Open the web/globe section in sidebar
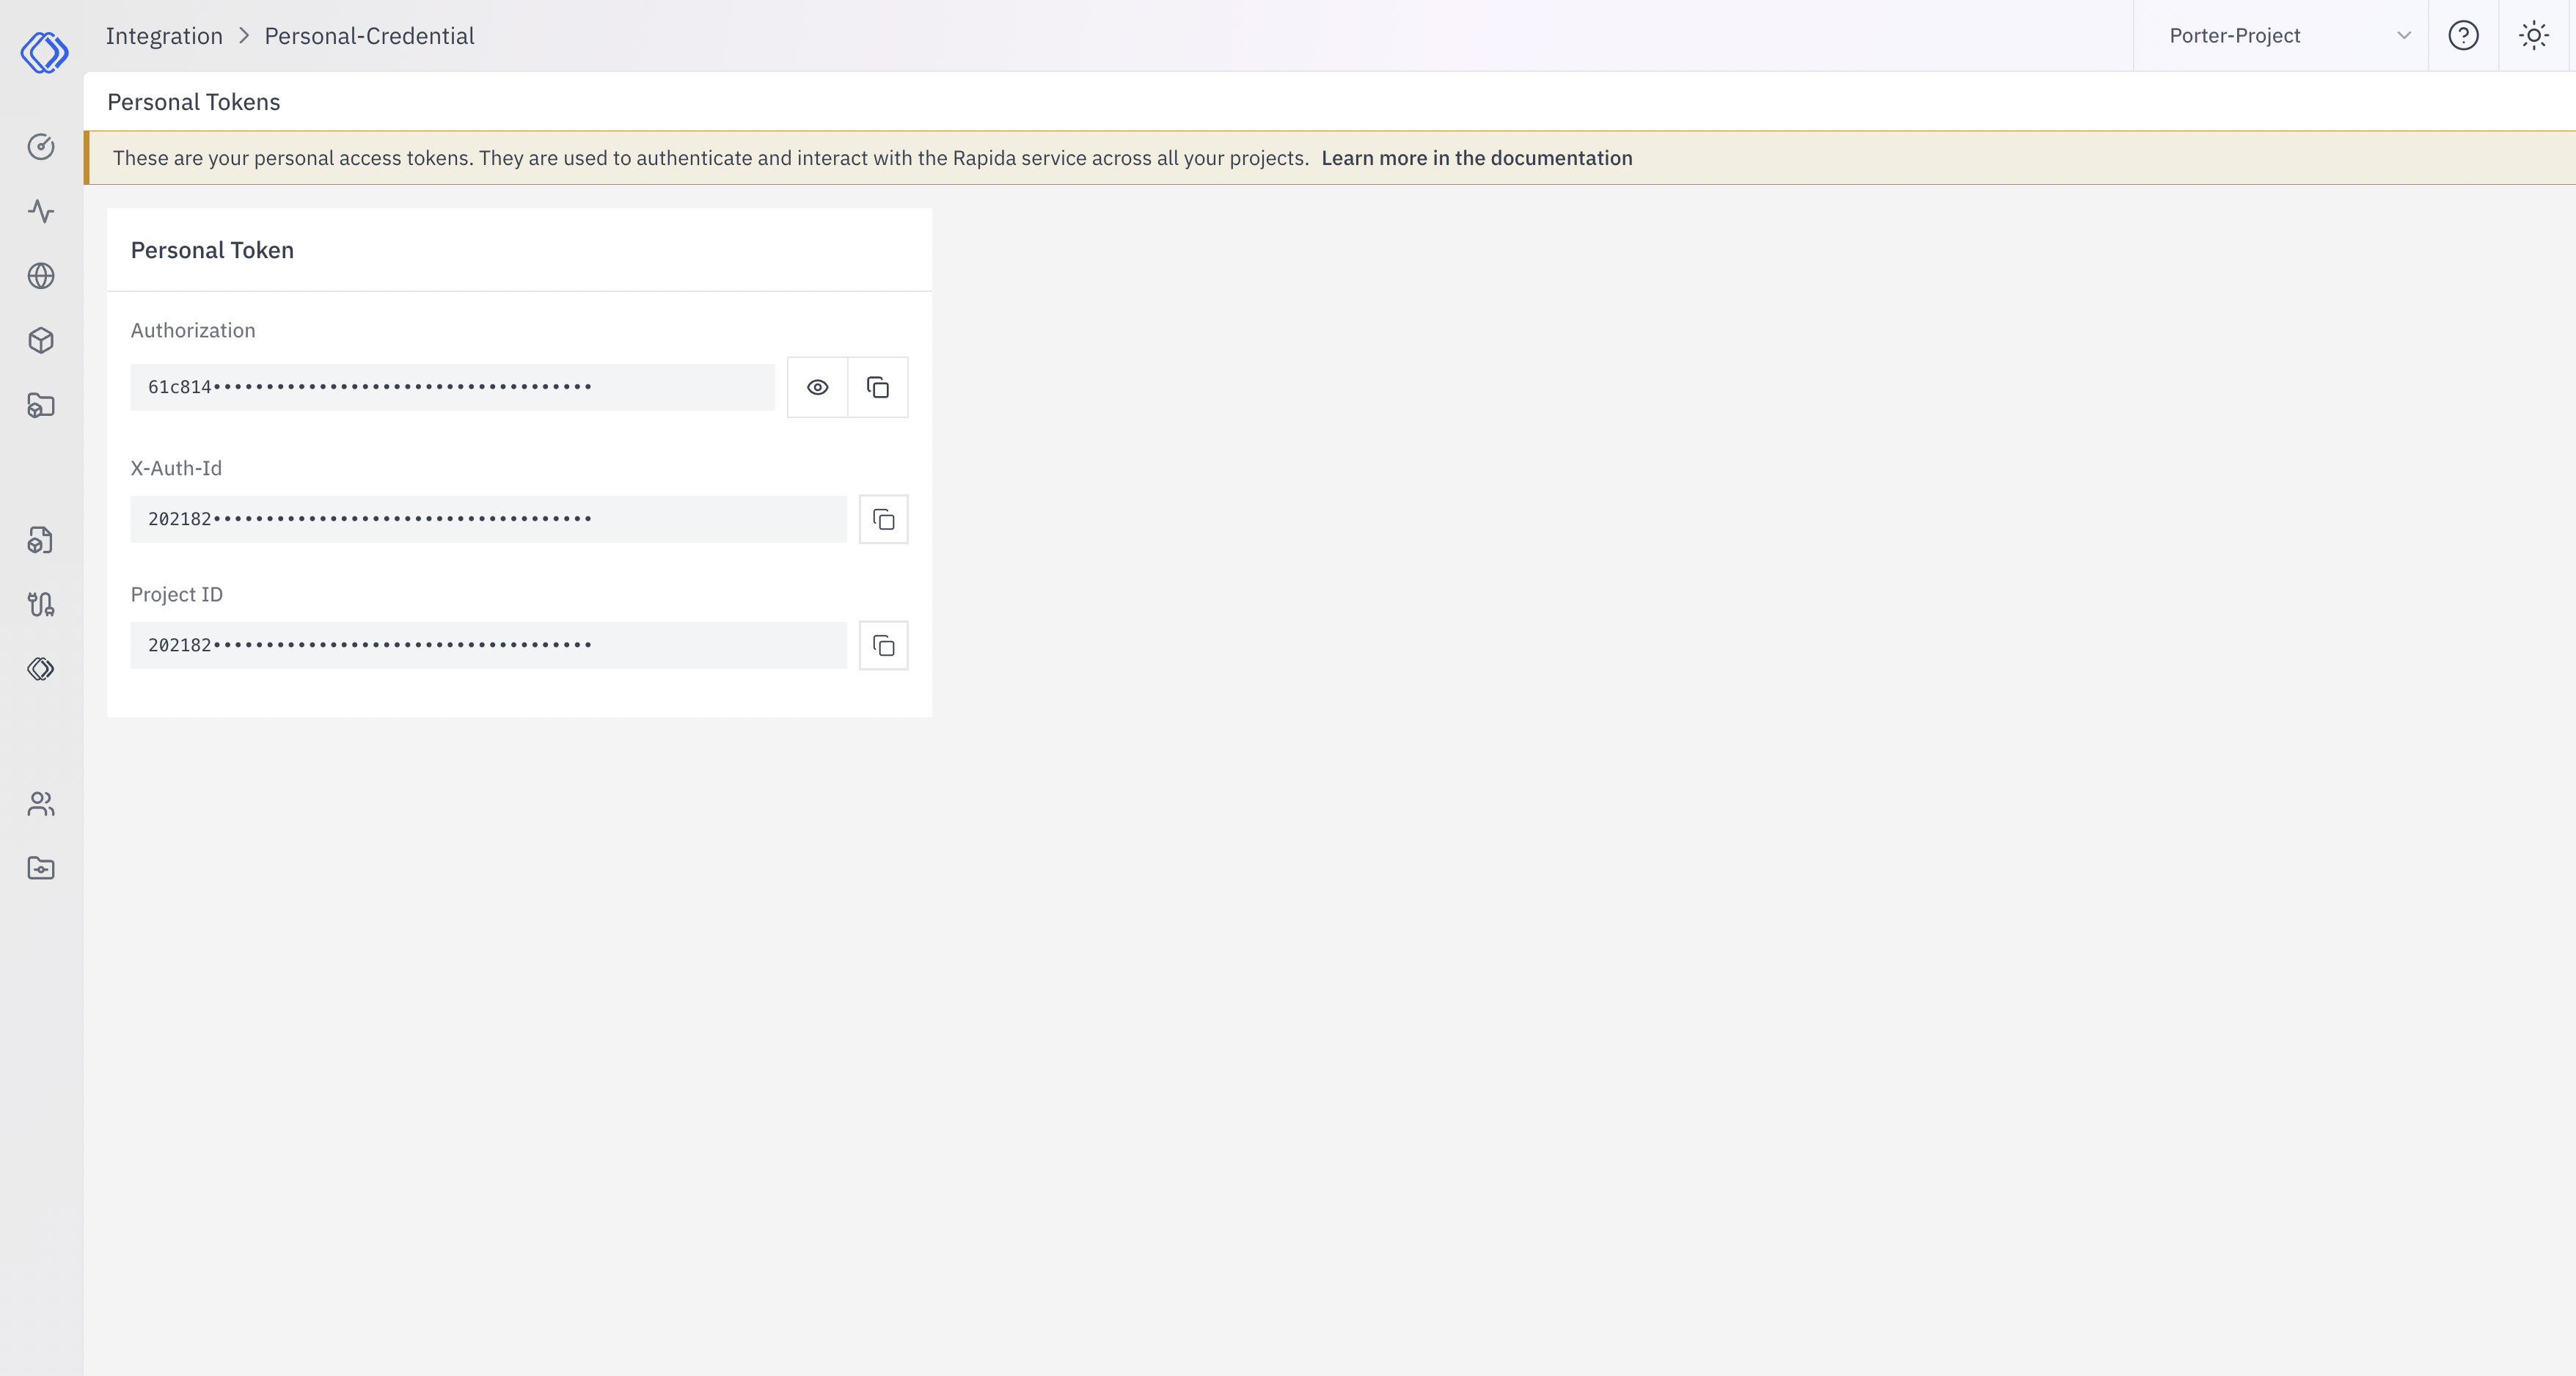The height and width of the screenshot is (1376, 2576). pyautogui.click(x=41, y=276)
